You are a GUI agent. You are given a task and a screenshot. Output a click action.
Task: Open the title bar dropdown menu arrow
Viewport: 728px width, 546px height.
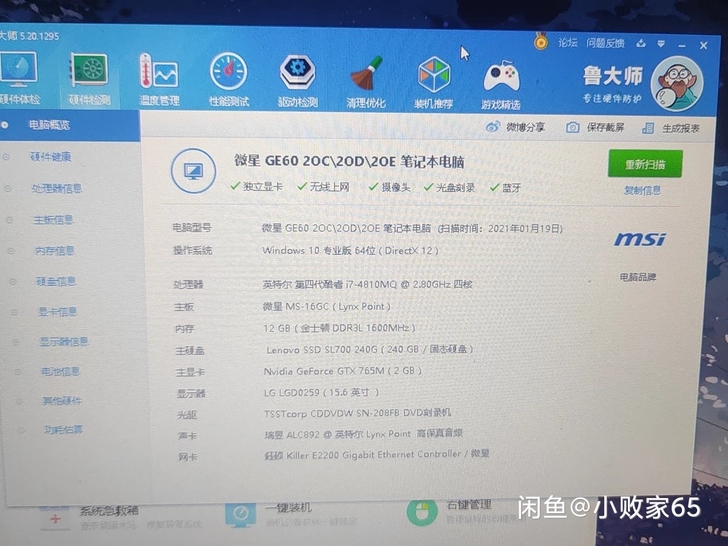click(661, 44)
